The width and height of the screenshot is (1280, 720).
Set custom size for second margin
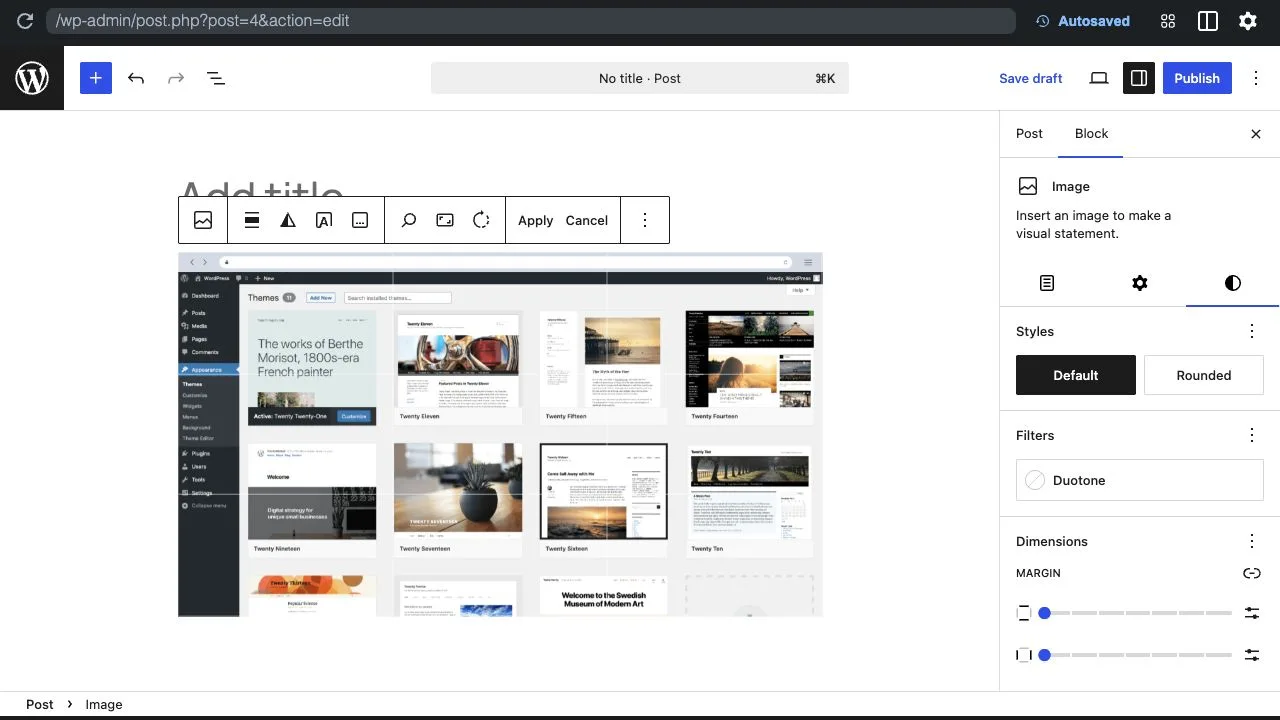pos(1252,655)
